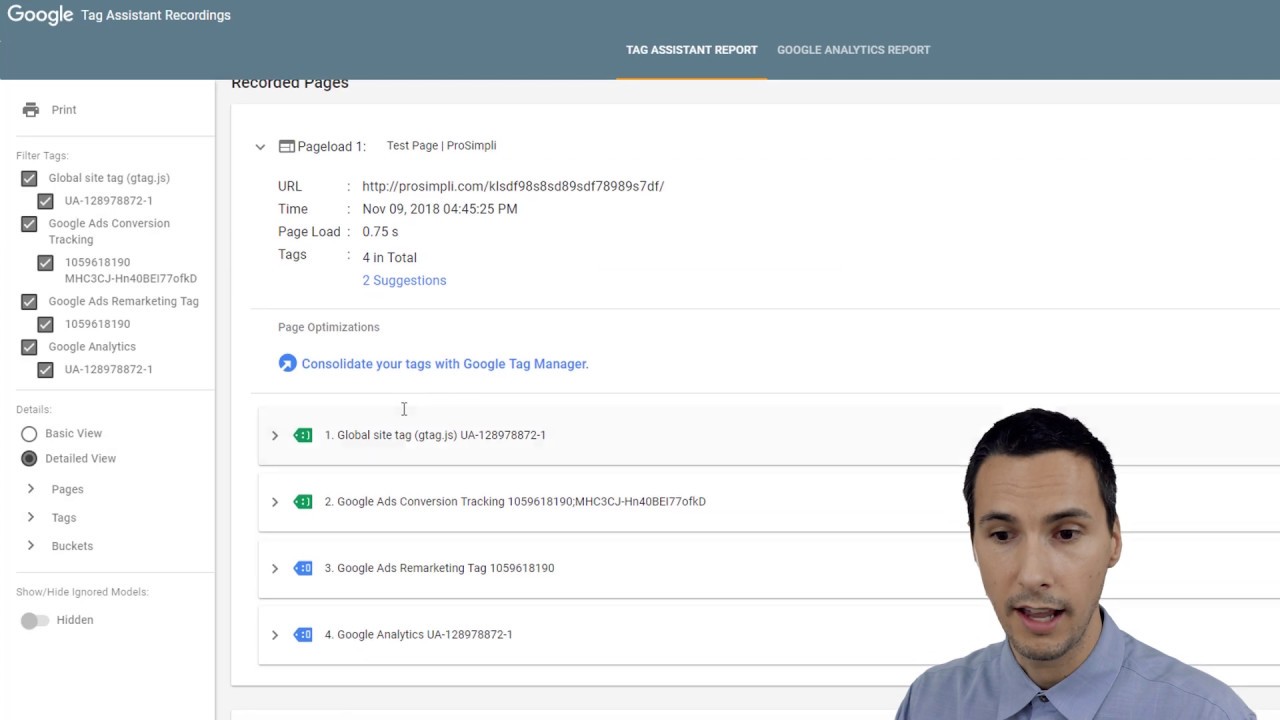
Task: Click the Google logo in header
Action: coord(41,15)
